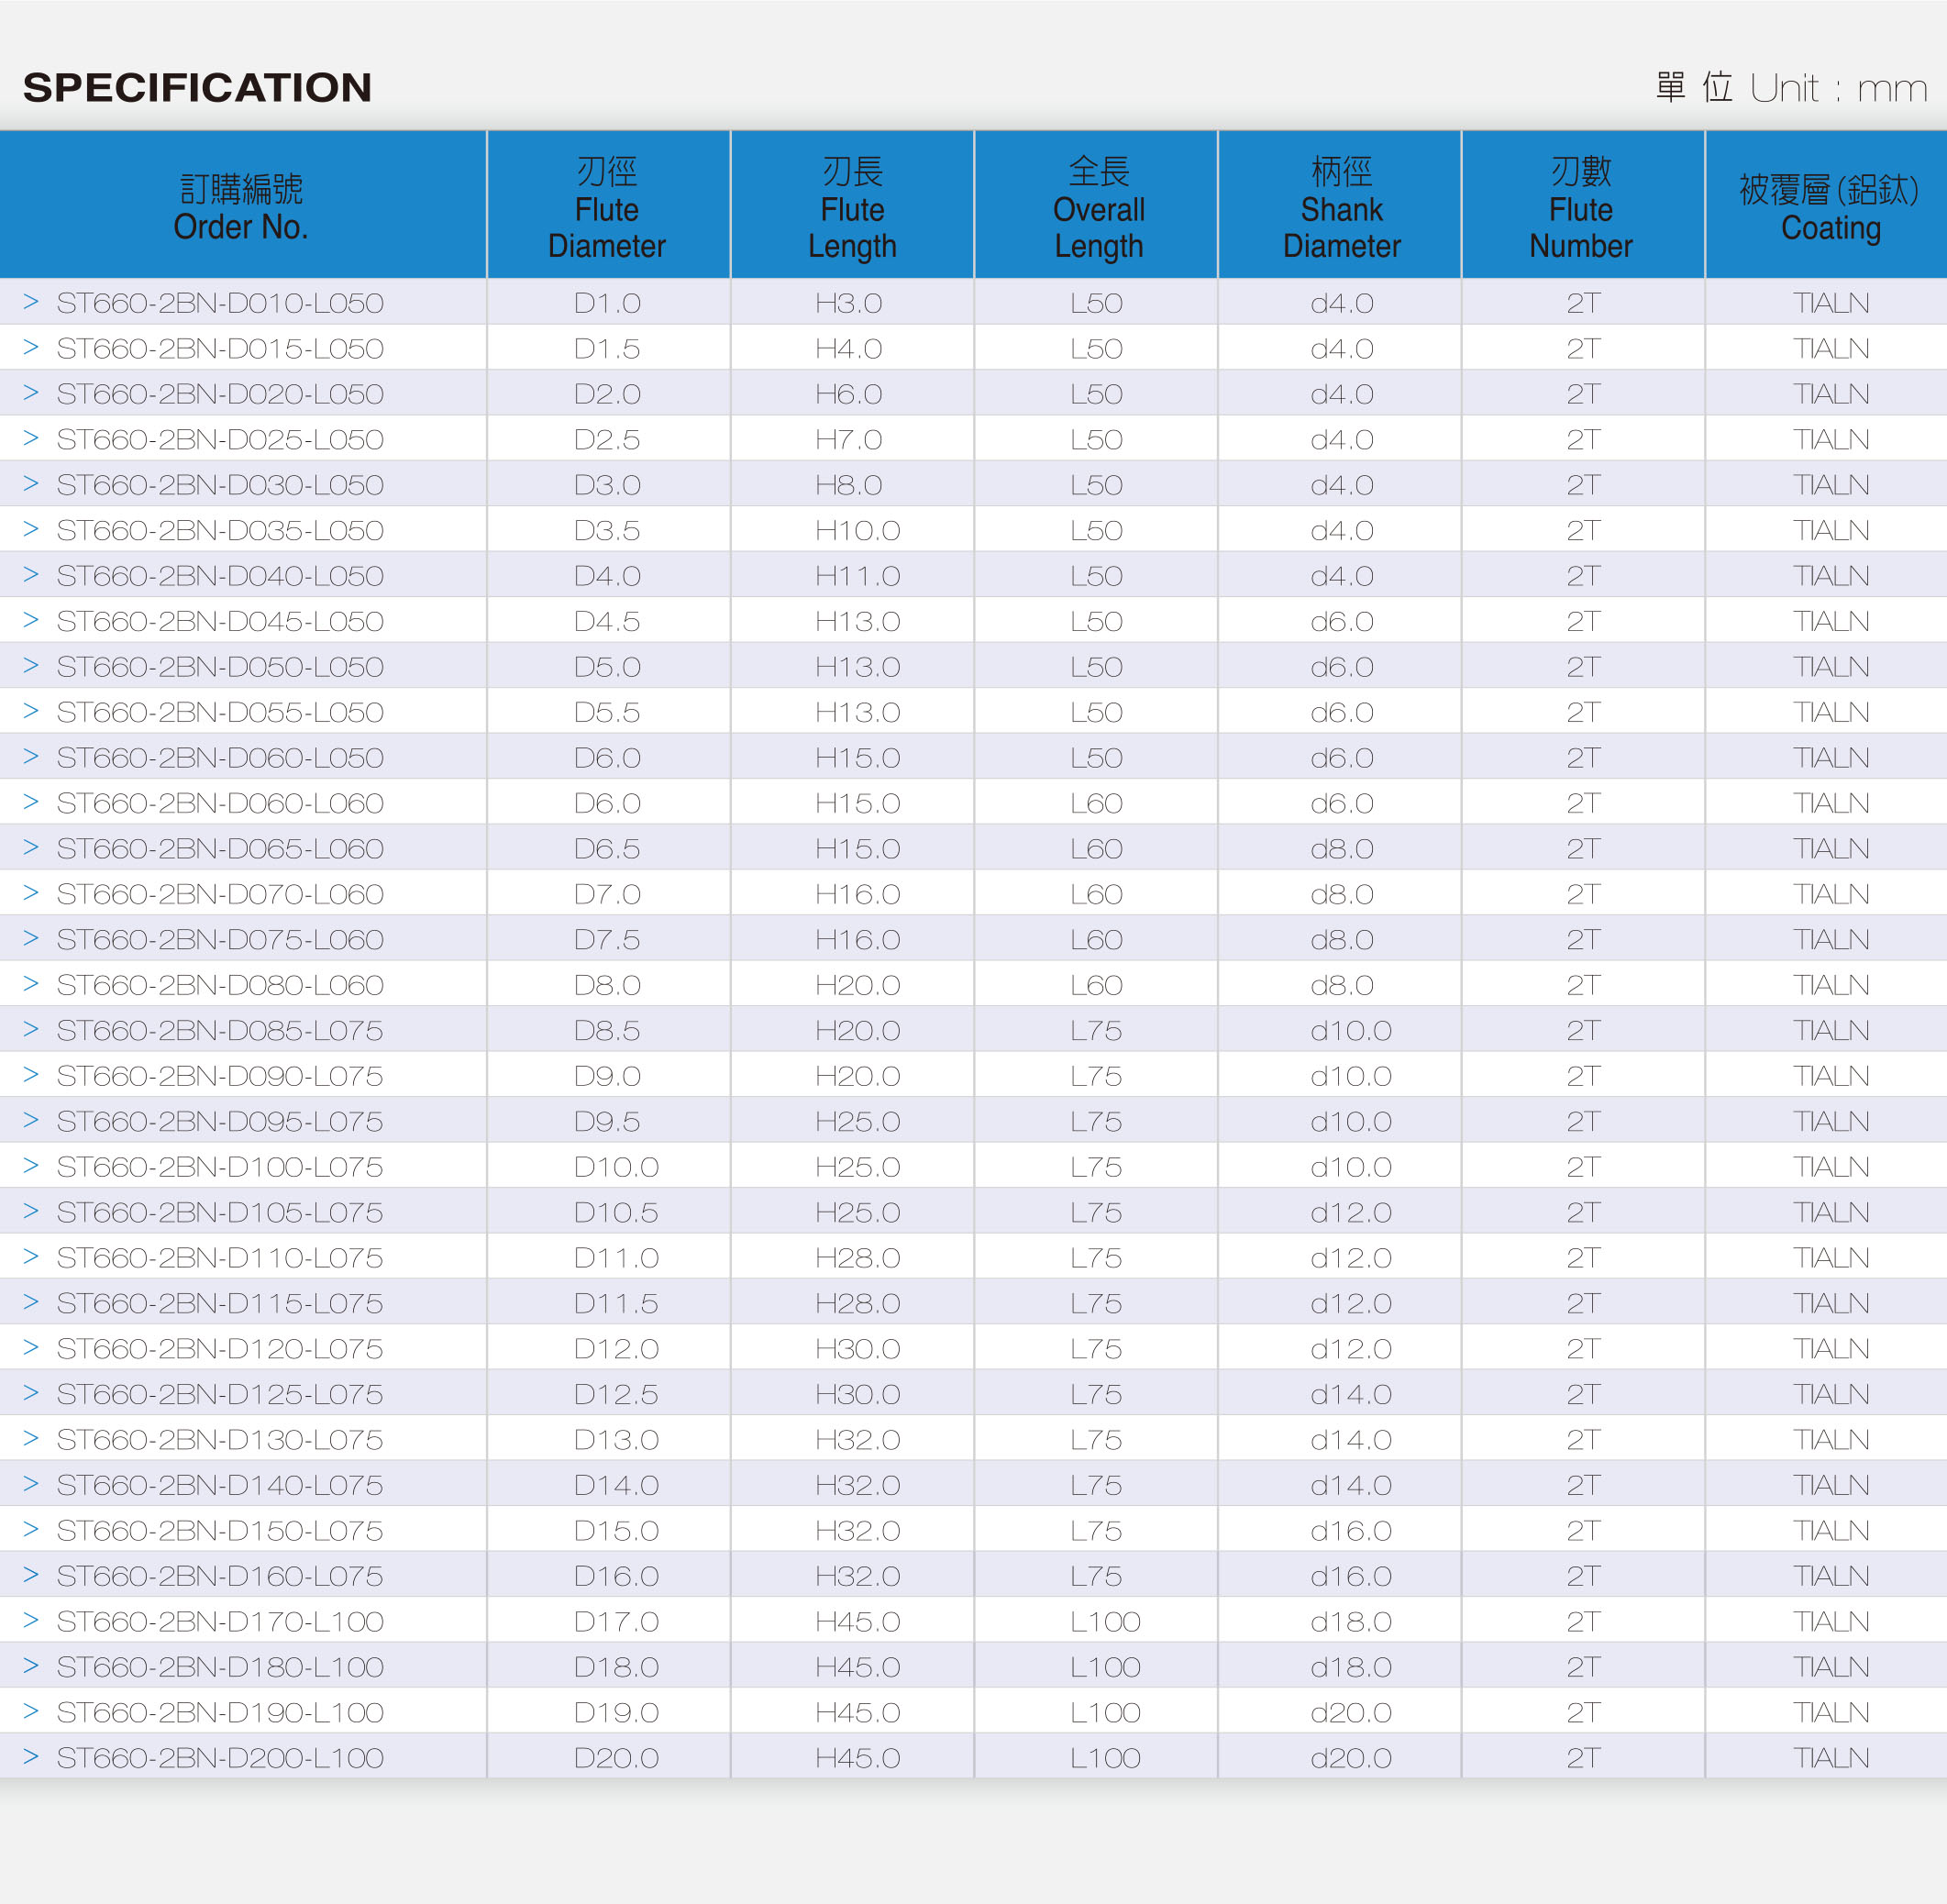Select order number ST660-2BN-D130-L075
Screen dimensions: 1947x1904
[x=220, y=1439]
